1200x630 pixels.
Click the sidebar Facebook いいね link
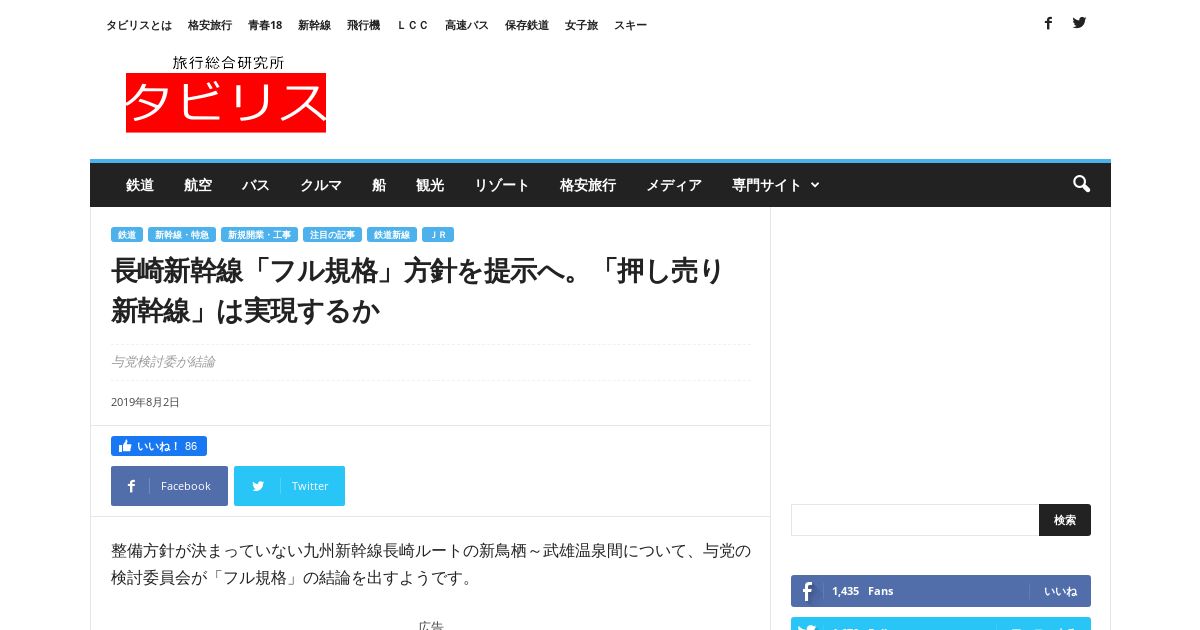point(1060,591)
